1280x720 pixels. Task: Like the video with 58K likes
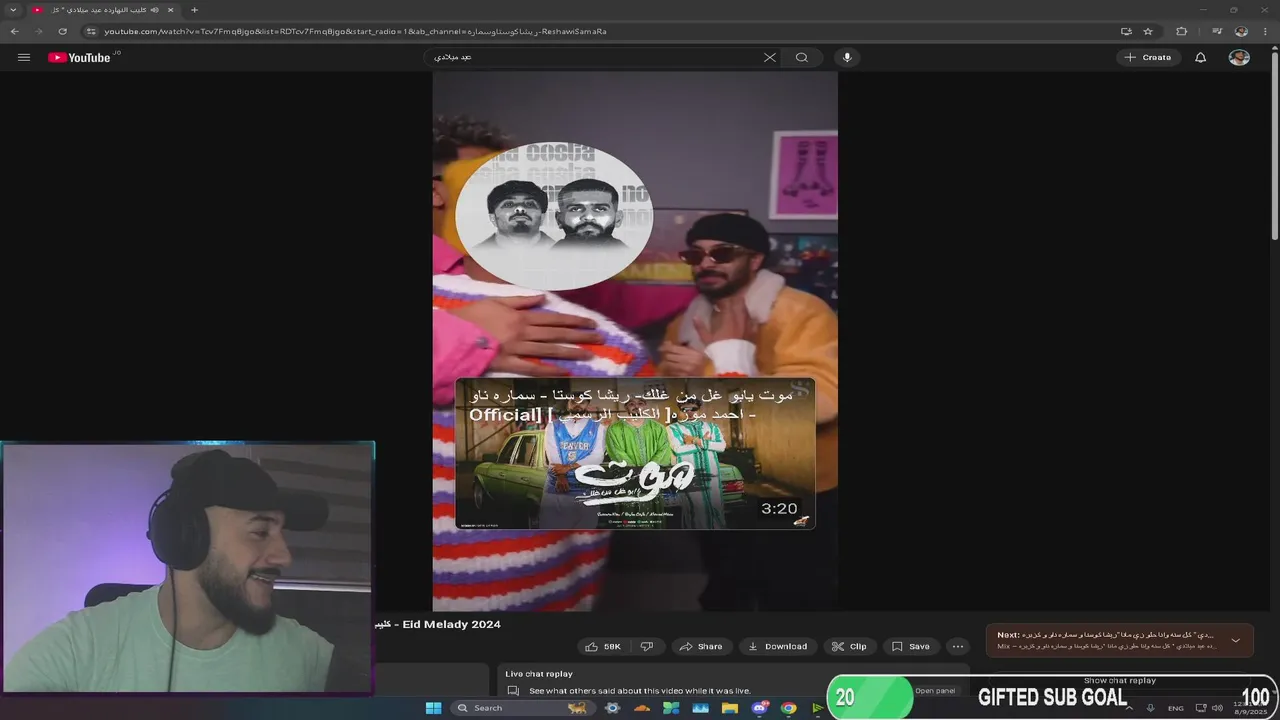[603, 646]
